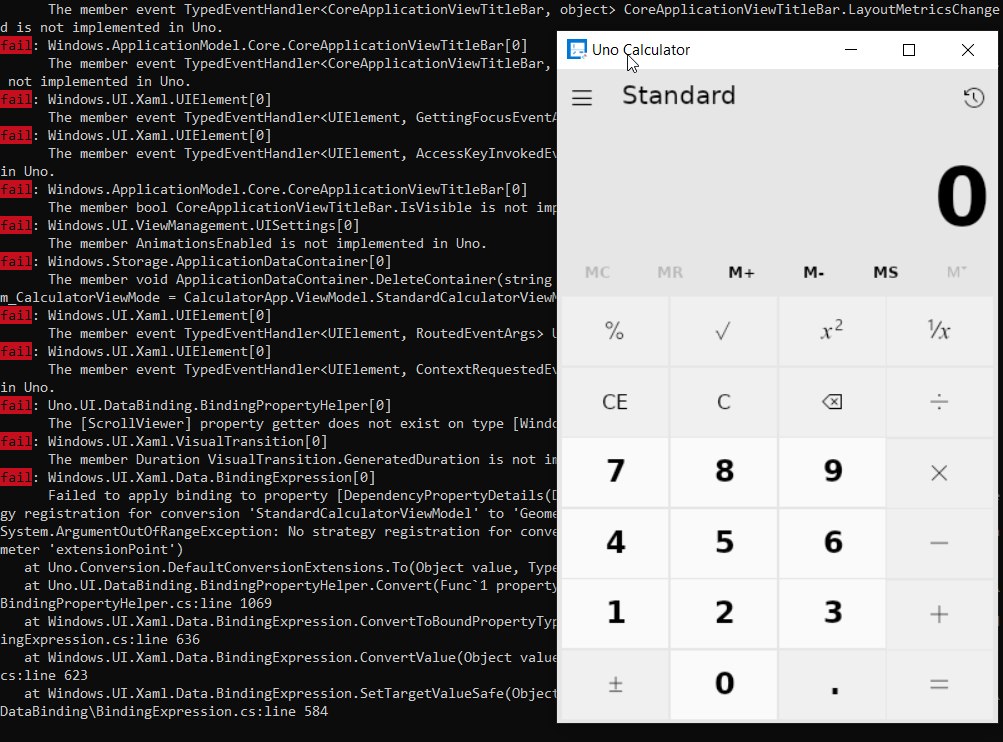Viewport: 1003px width, 742px height.
Task: Click the reciprocal 1/x key
Action: pyautogui.click(x=939, y=331)
